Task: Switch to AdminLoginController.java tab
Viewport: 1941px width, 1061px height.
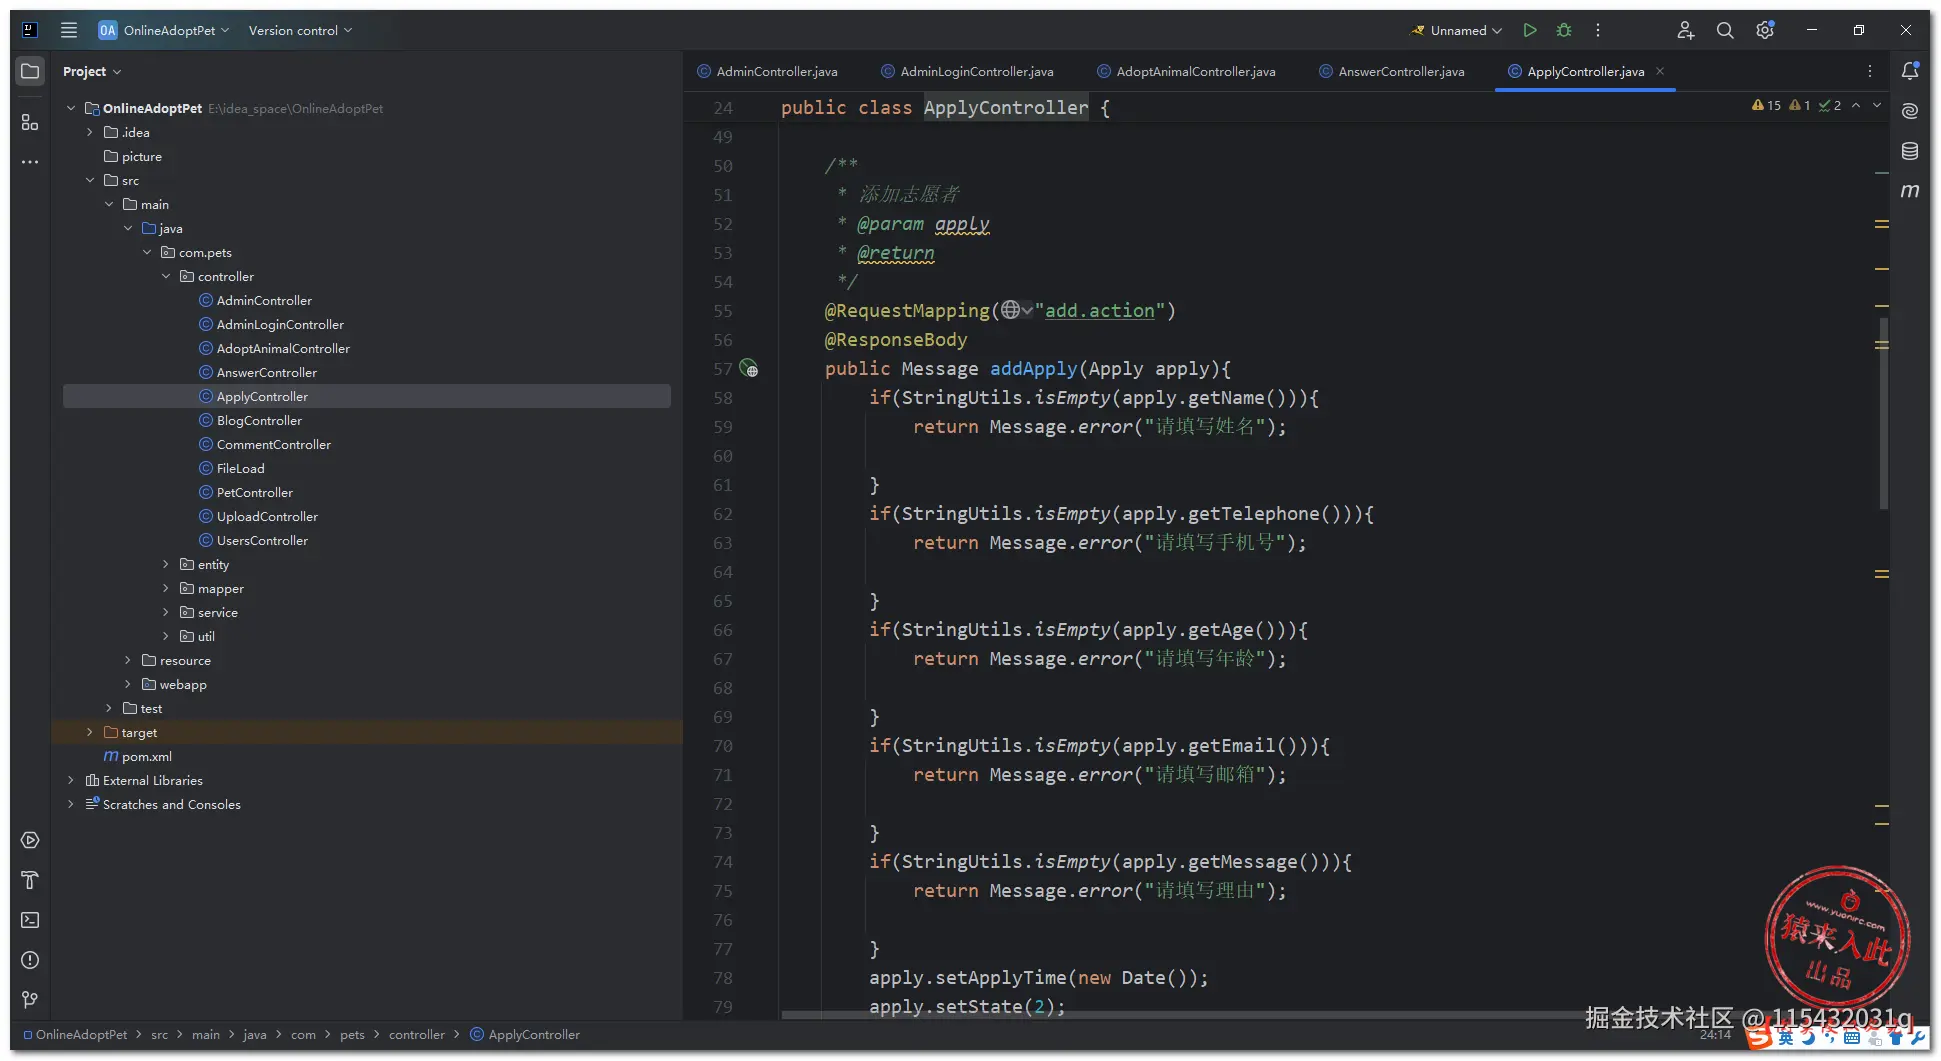Action: 966,71
